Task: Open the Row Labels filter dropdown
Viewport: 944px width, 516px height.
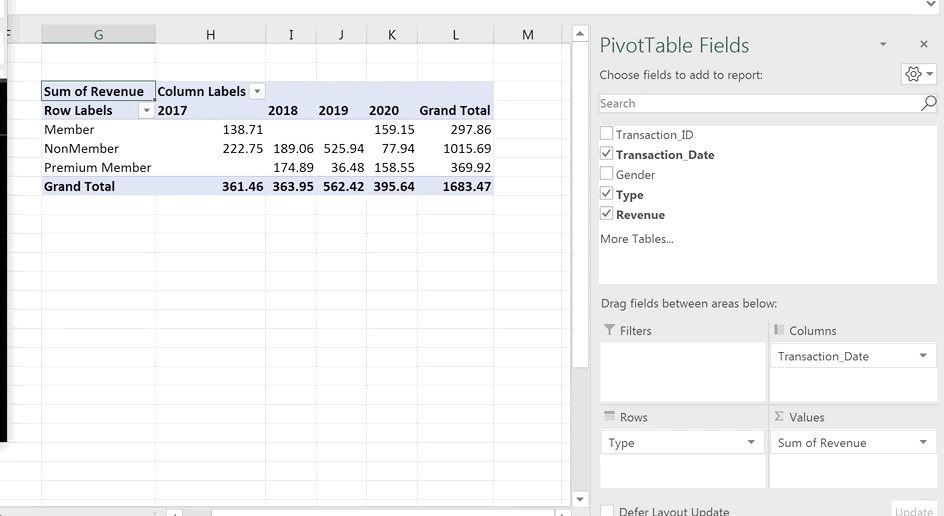Action: 147,111
